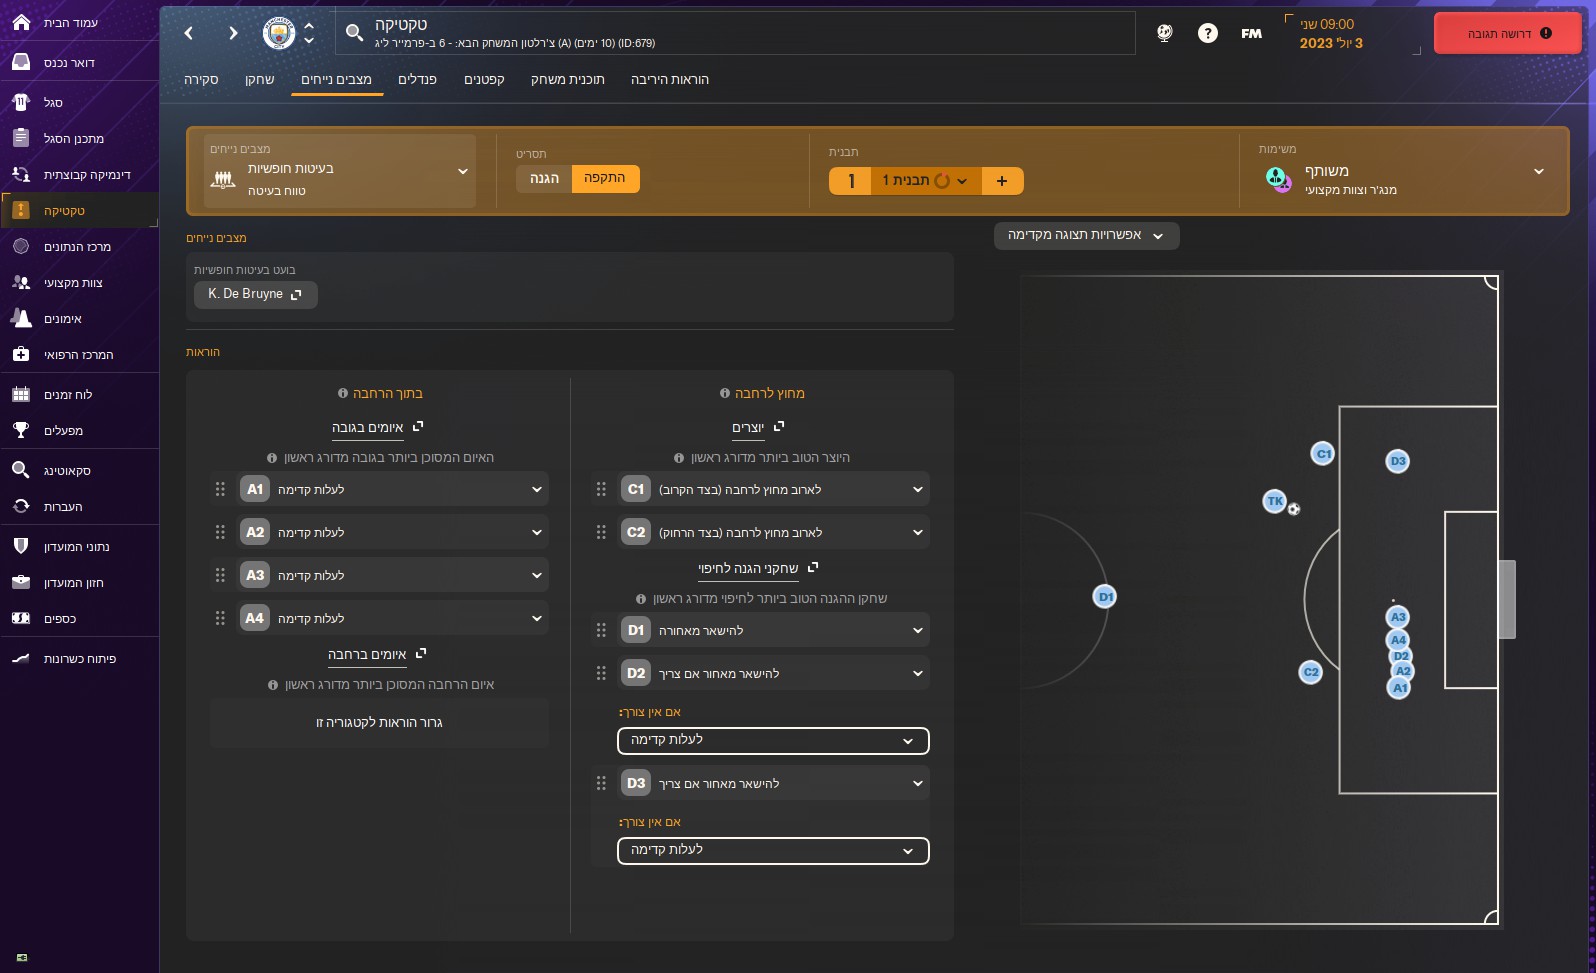The image size is (1596, 973).
Task: Open צוות מקצועי staff icon
Action: (x=21, y=282)
